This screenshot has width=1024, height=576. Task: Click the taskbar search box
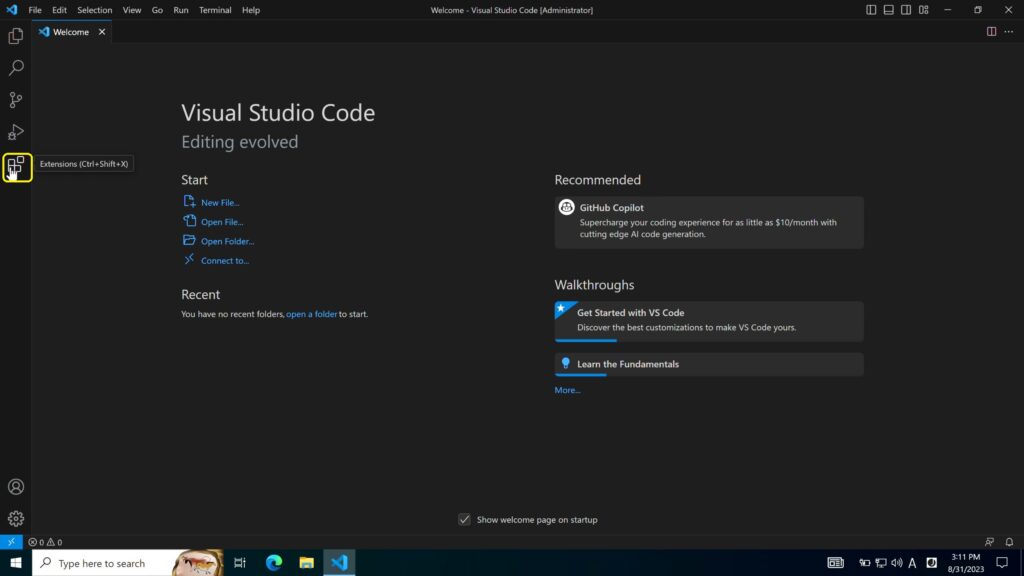[127, 562]
